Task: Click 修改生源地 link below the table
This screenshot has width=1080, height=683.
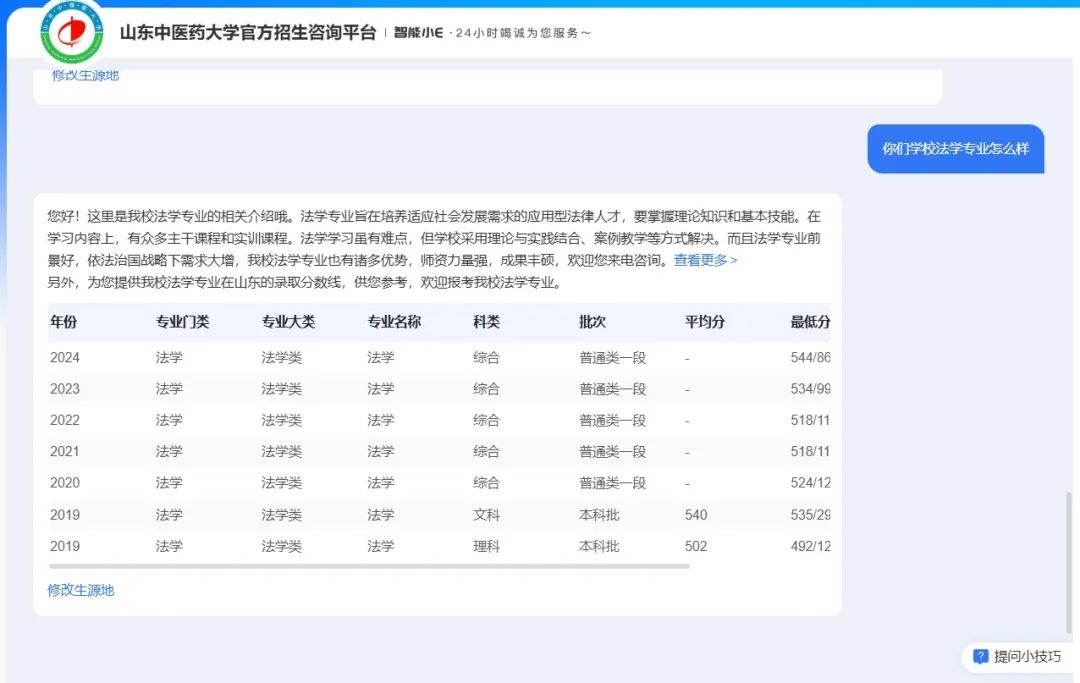Action: tap(81, 590)
